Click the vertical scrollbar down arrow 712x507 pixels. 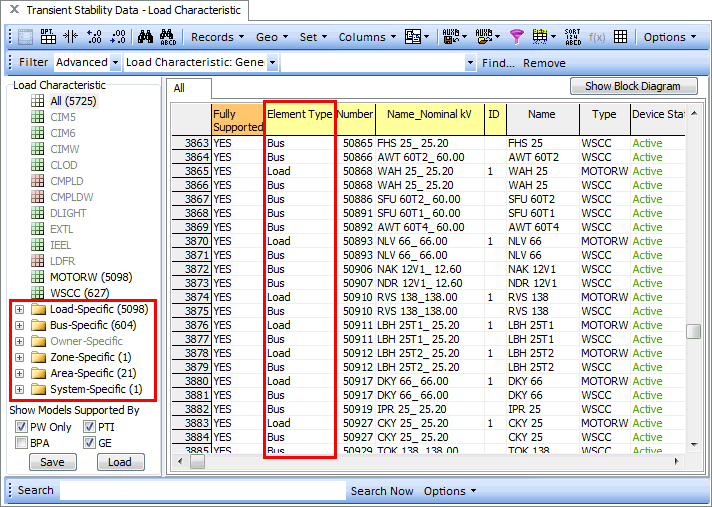coord(694,445)
